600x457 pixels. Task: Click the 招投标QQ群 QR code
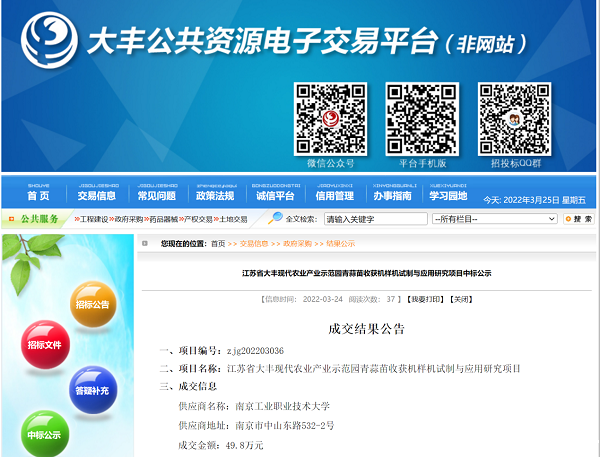pos(514,118)
